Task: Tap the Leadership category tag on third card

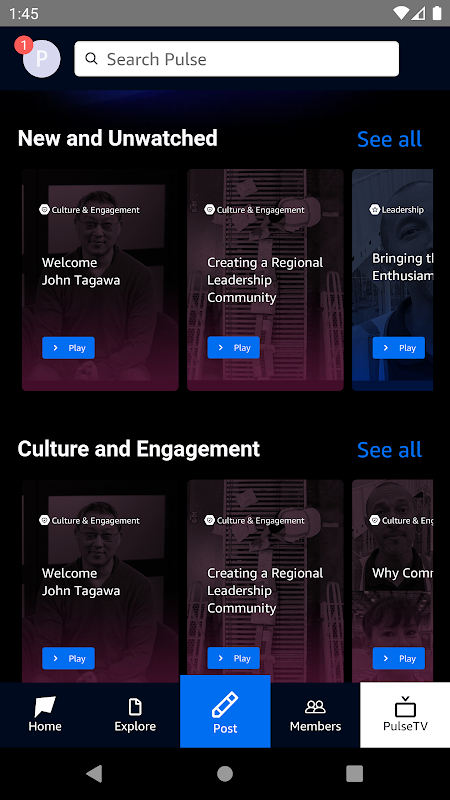Action: tap(397, 210)
